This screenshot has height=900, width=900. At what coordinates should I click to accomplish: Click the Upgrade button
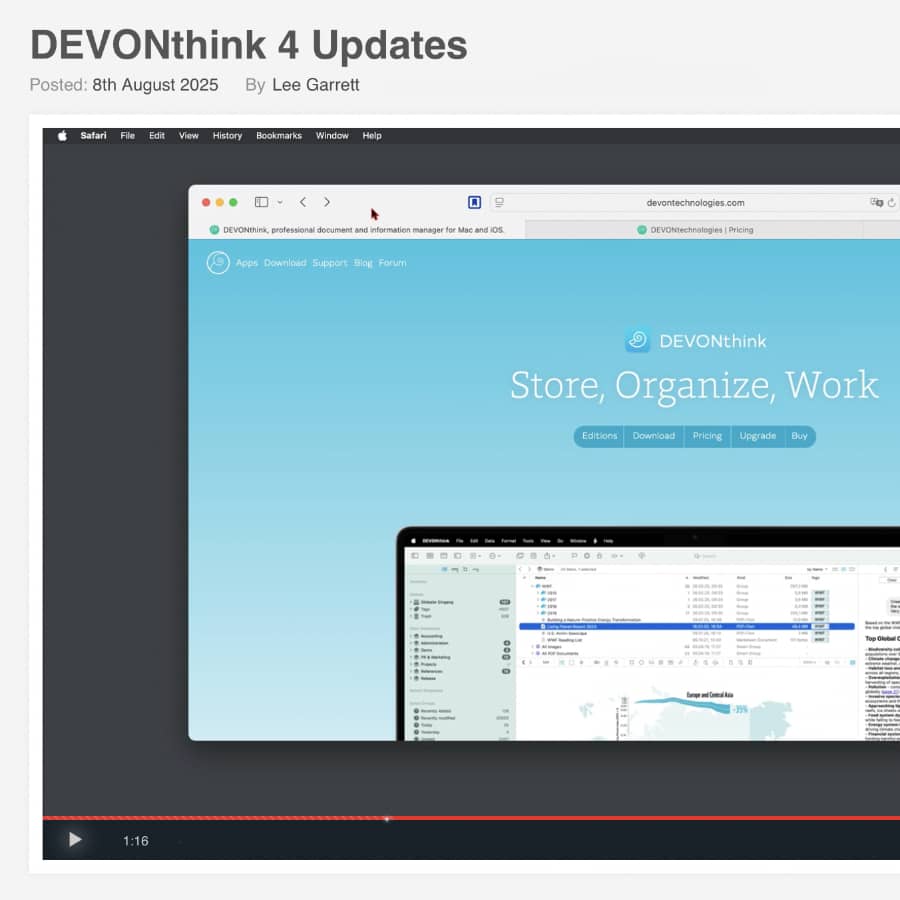tap(757, 436)
